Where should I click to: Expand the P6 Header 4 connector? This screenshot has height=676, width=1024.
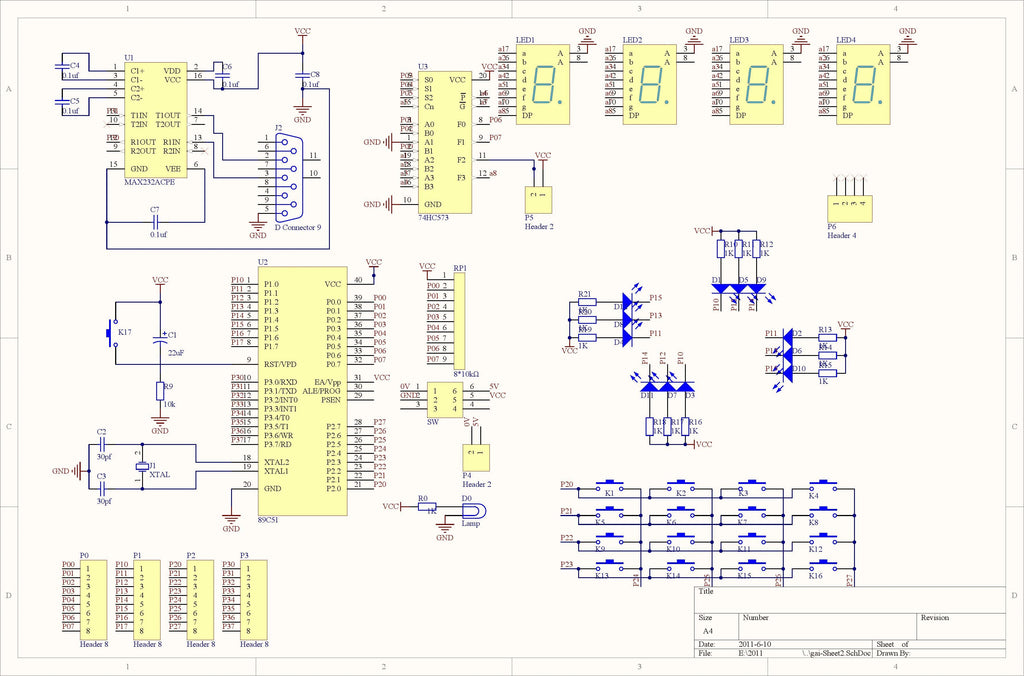point(851,208)
